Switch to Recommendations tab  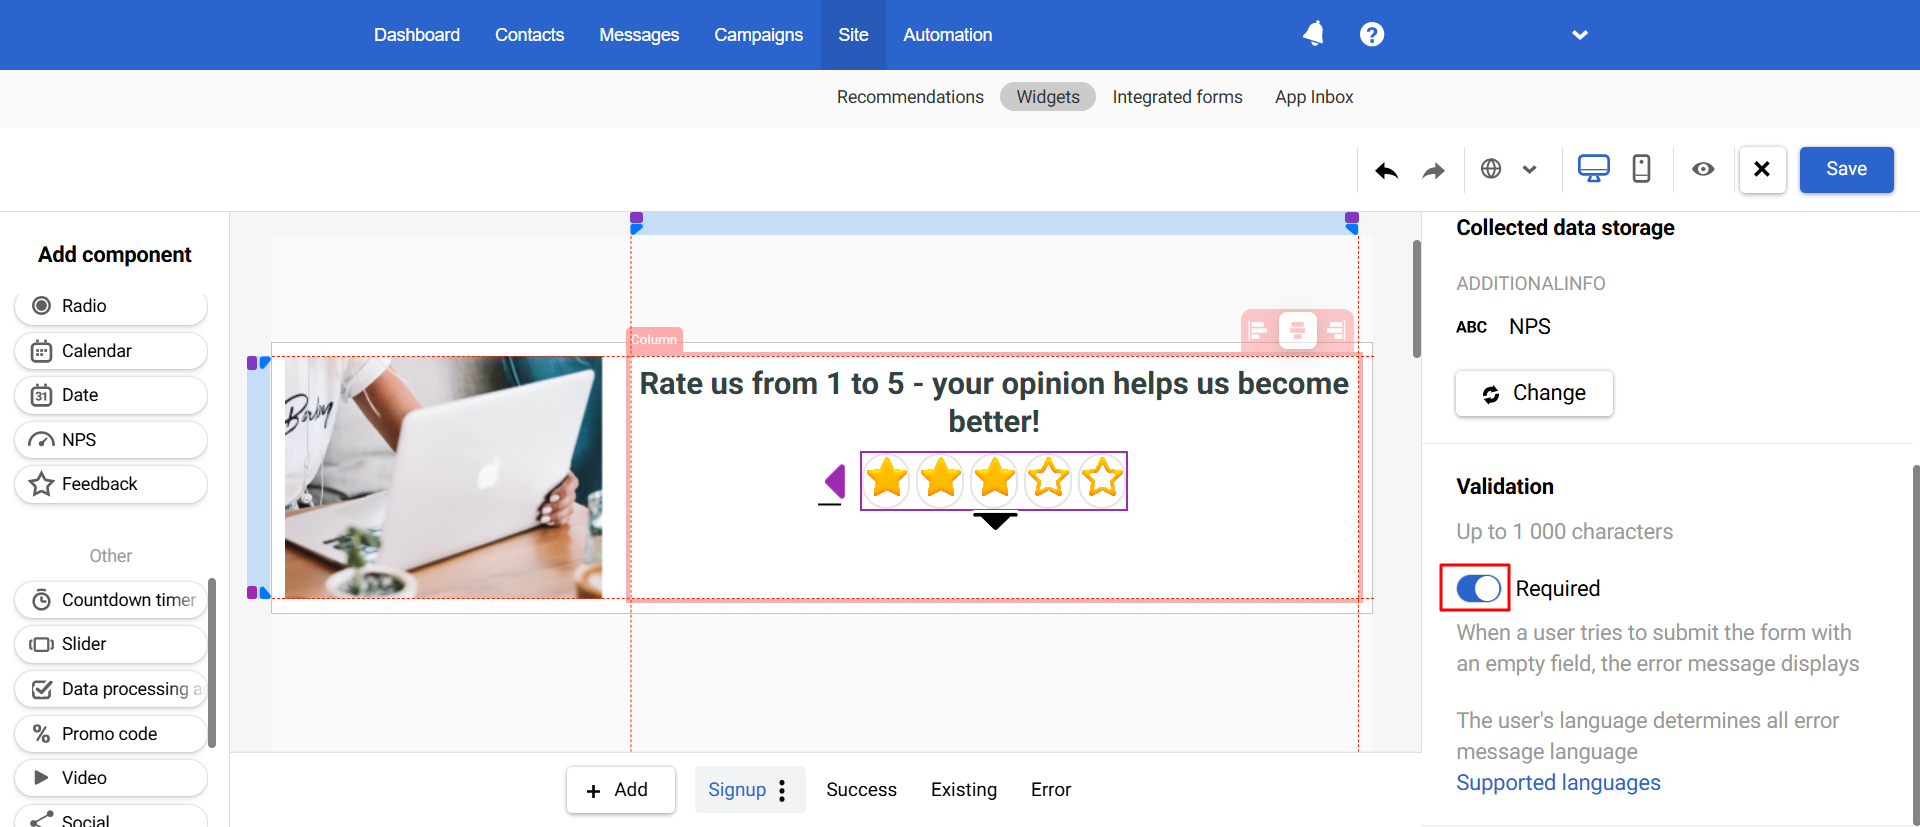point(910,97)
